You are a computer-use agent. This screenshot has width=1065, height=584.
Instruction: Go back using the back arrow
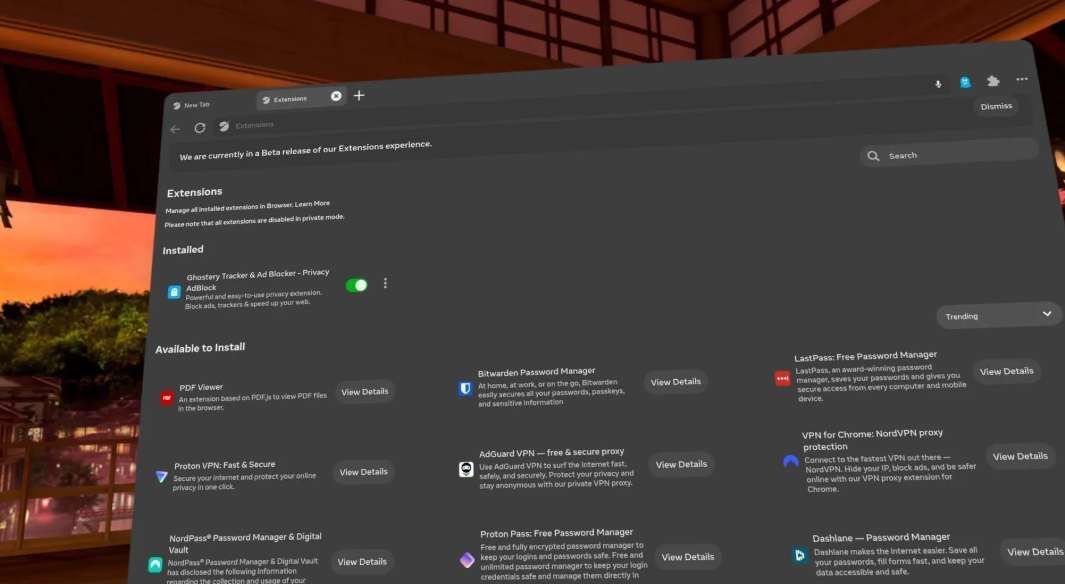pyautogui.click(x=175, y=129)
